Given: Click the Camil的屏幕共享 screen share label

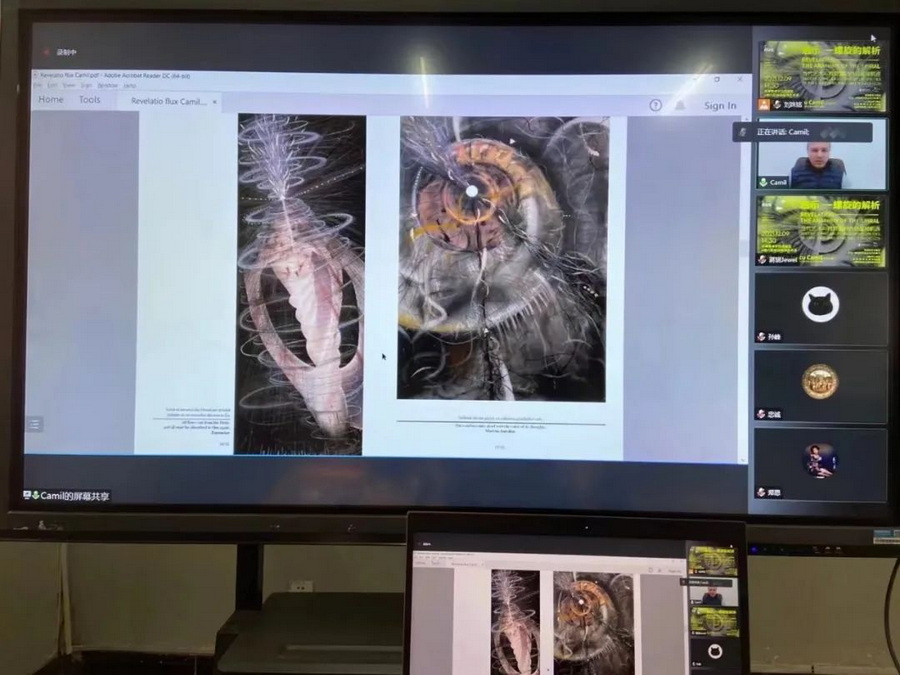Looking at the screenshot, I should click(67, 495).
